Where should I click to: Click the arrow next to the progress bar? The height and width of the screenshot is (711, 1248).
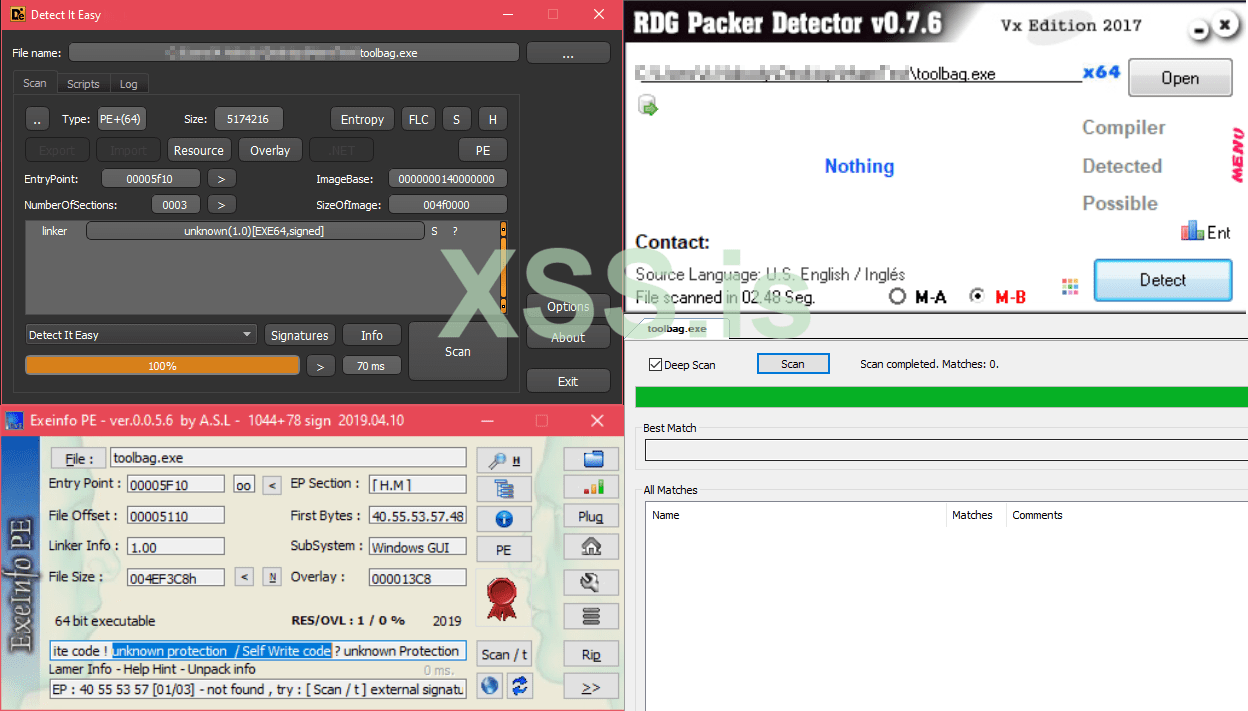pos(320,366)
